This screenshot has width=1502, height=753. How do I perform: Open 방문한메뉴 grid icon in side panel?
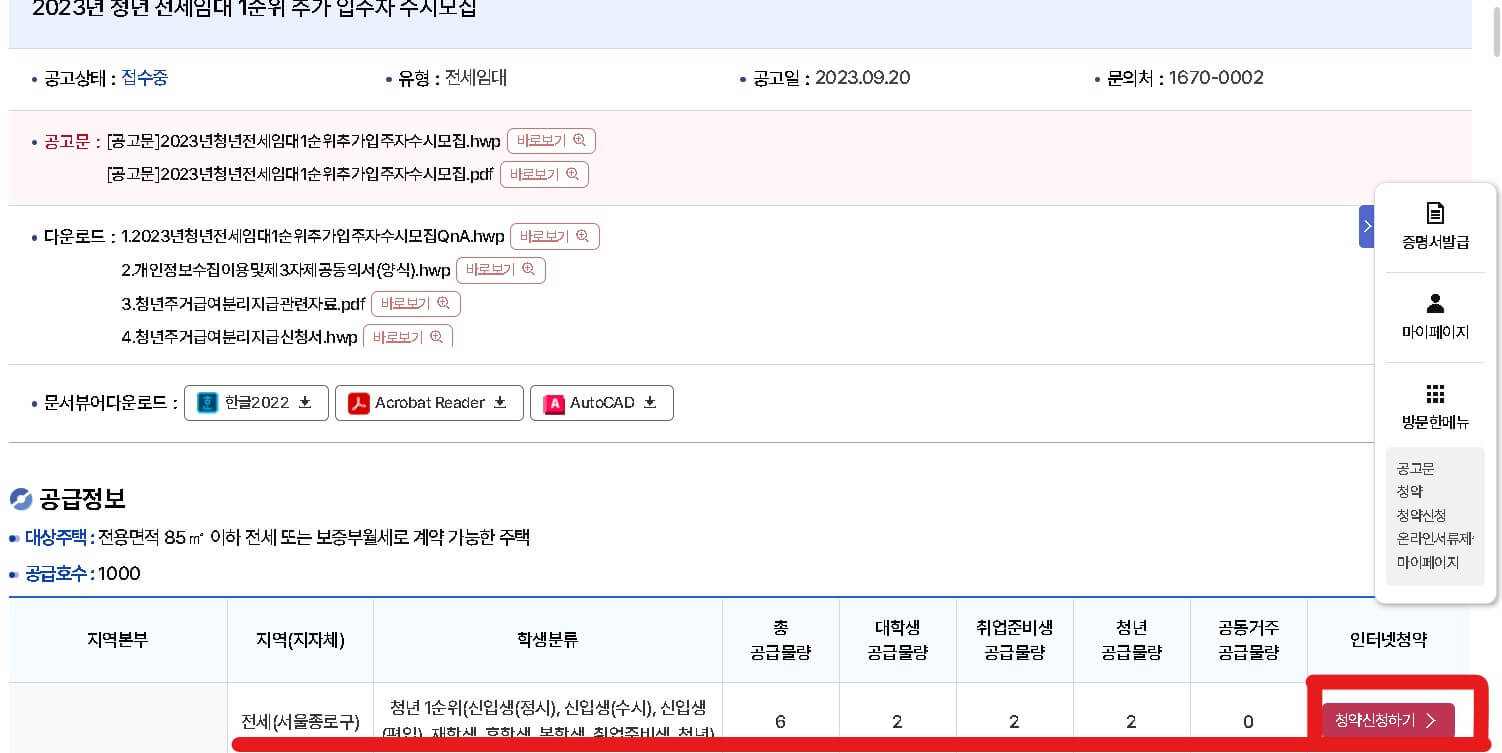1435,393
